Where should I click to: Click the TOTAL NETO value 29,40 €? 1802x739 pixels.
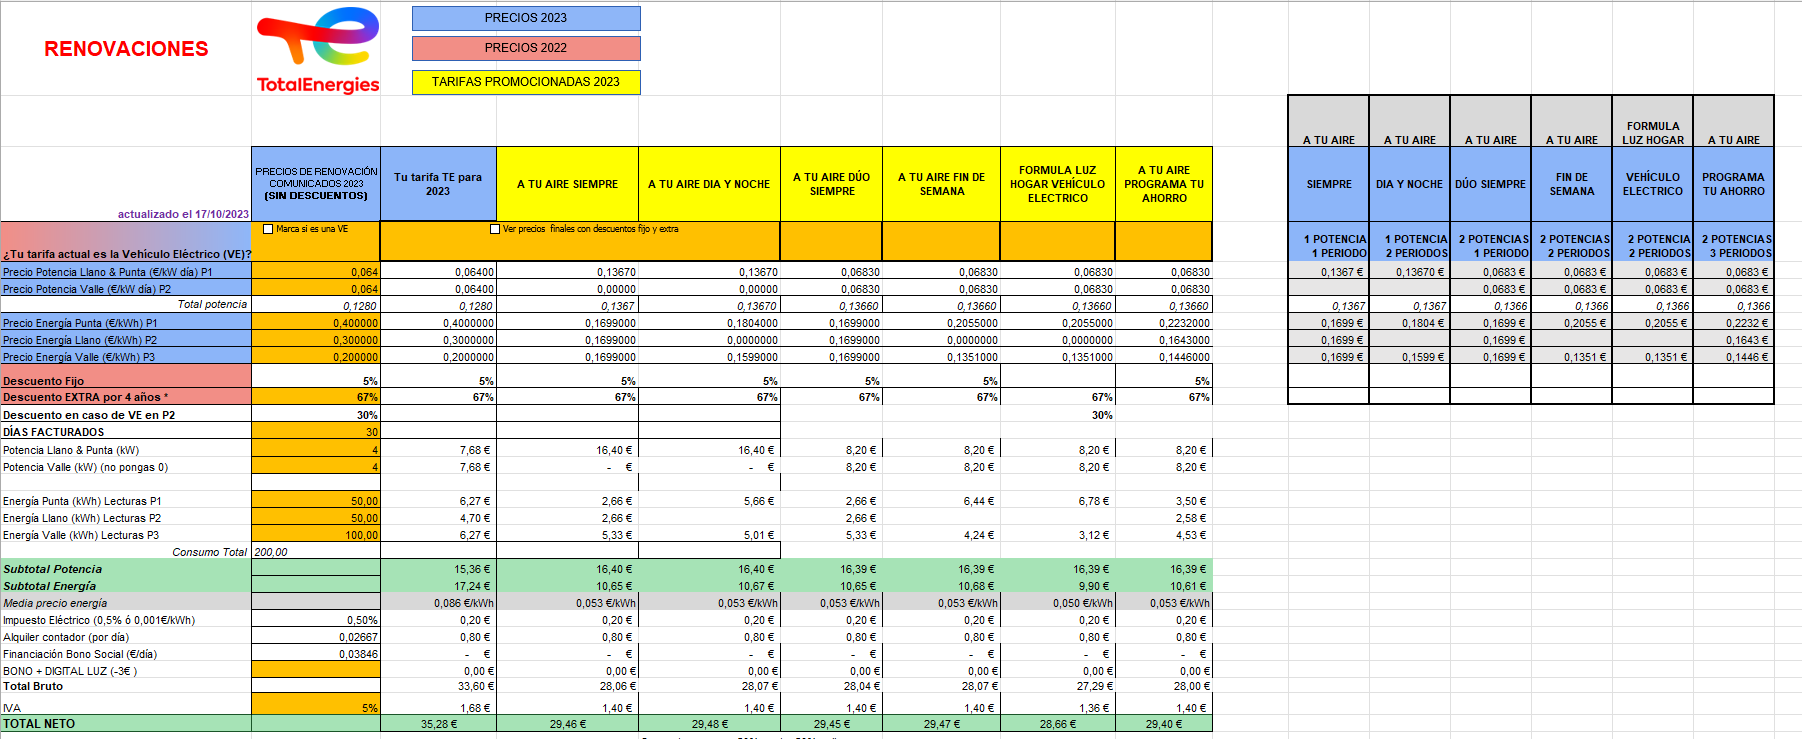1164,723
